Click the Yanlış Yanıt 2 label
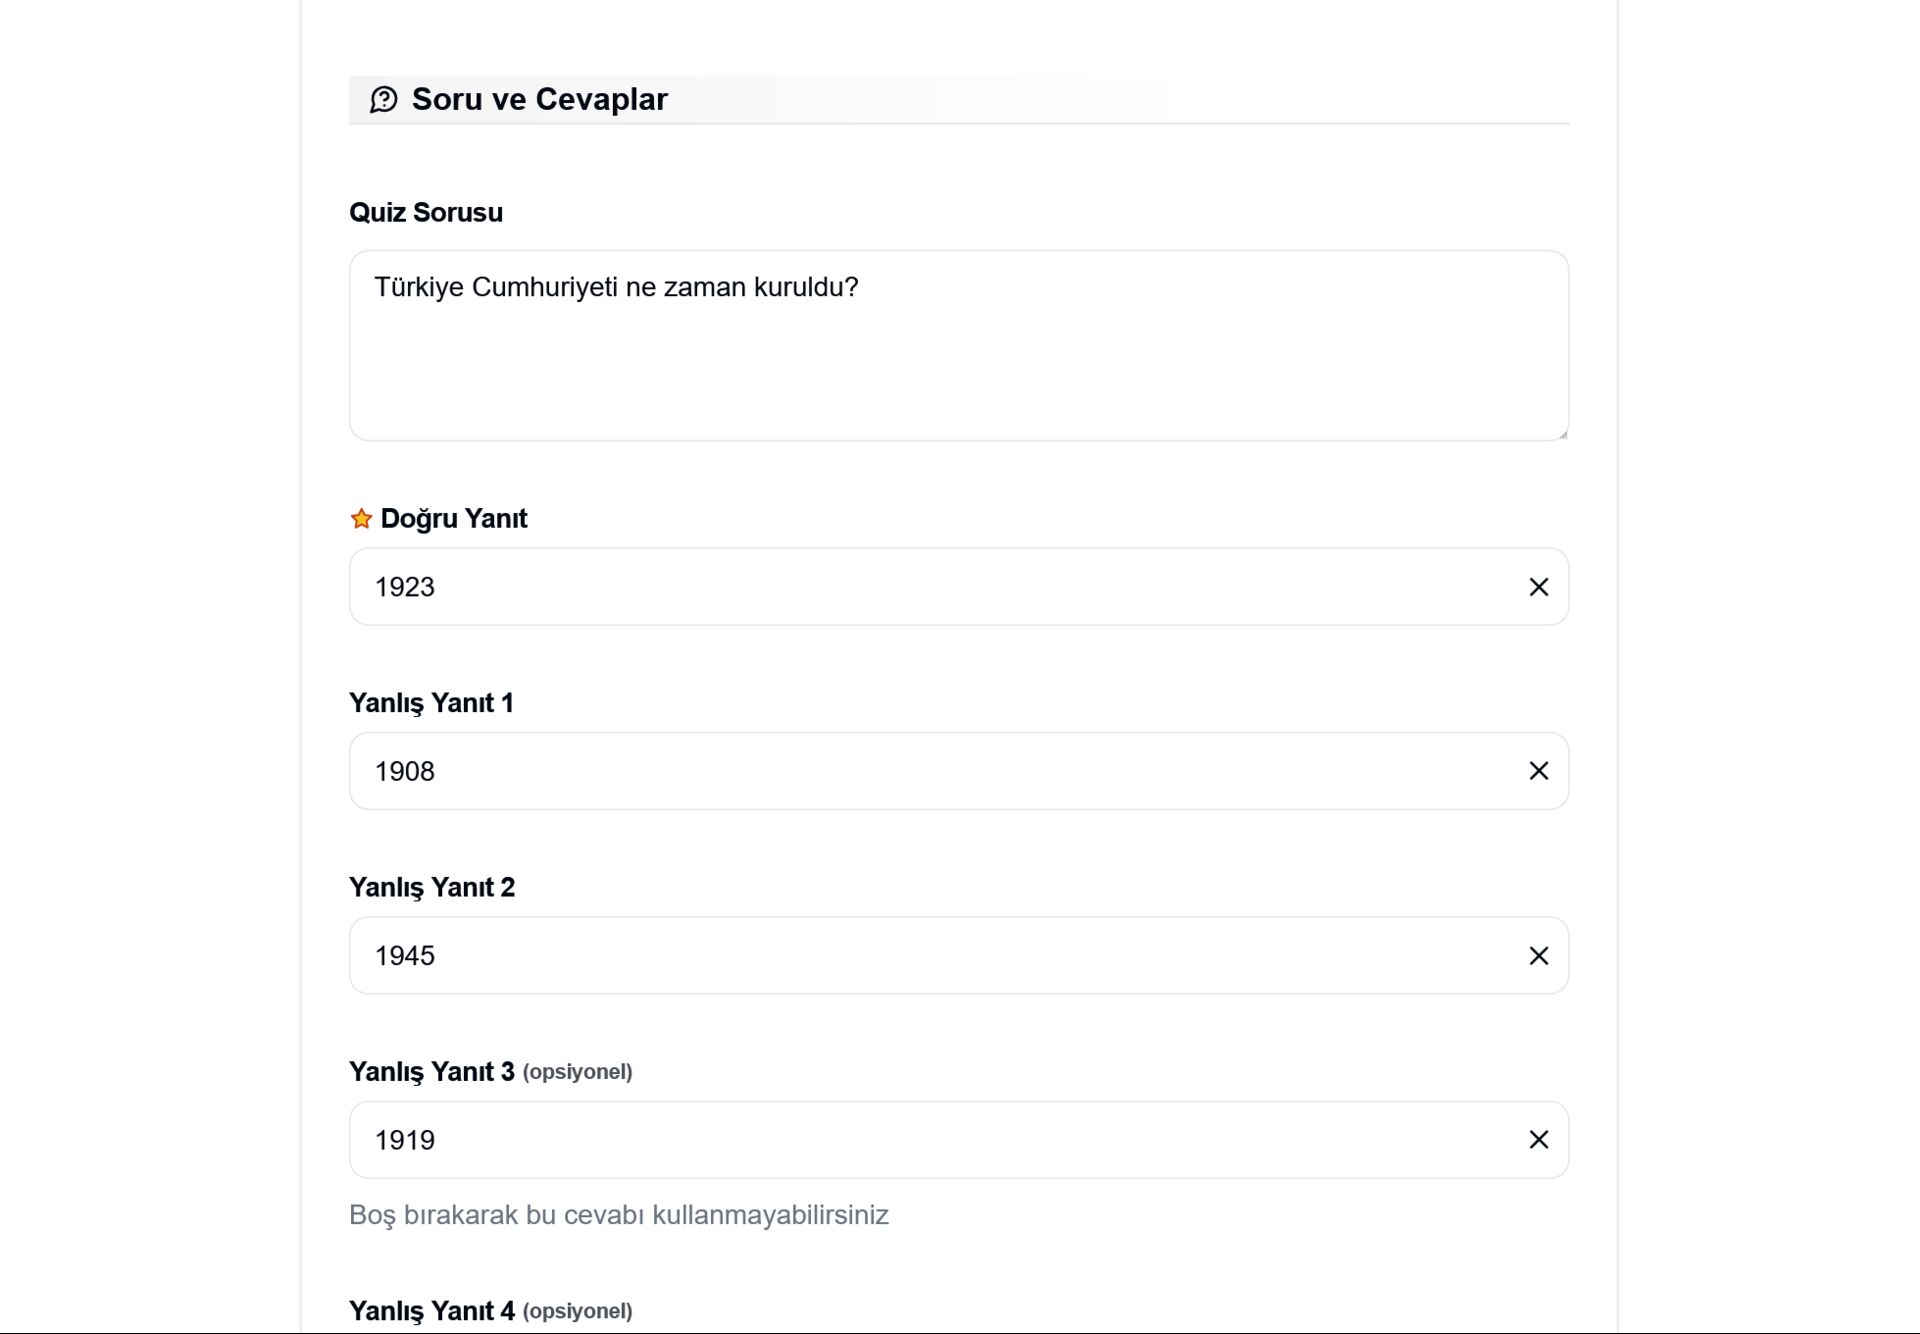1920x1334 pixels. pyautogui.click(x=432, y=888)
